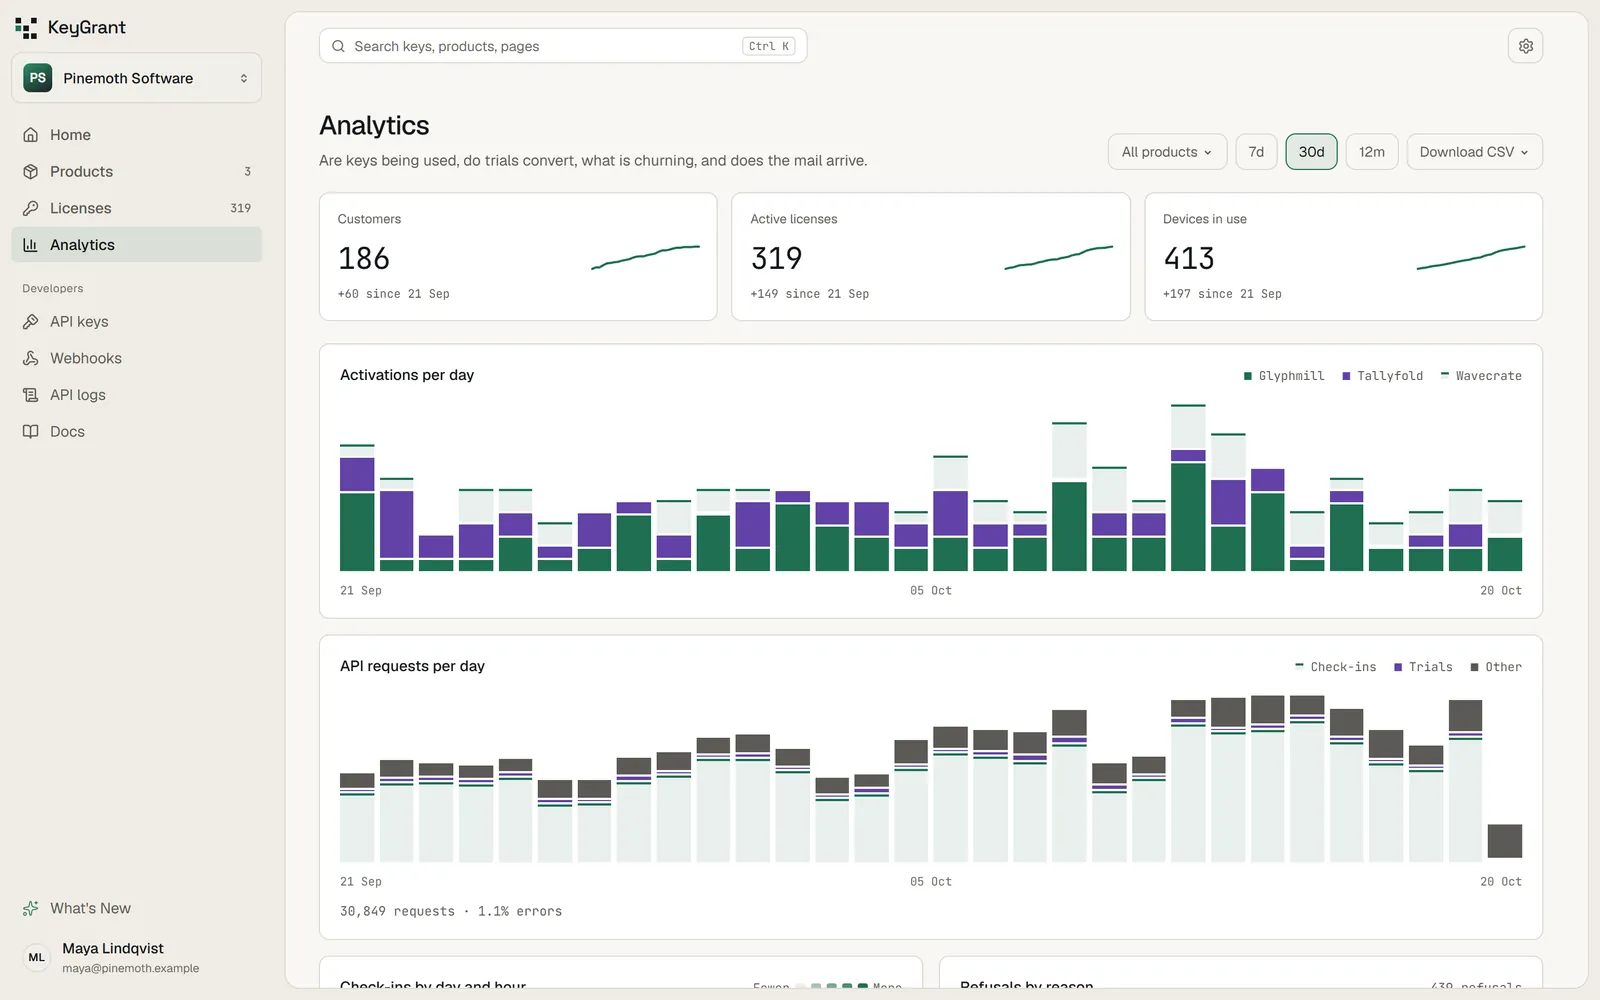Image resolution: width=1600 pixels, height=1000 pixels.
Task: Toggle Other legend entry in API requests
Action: click(1496, 667)
